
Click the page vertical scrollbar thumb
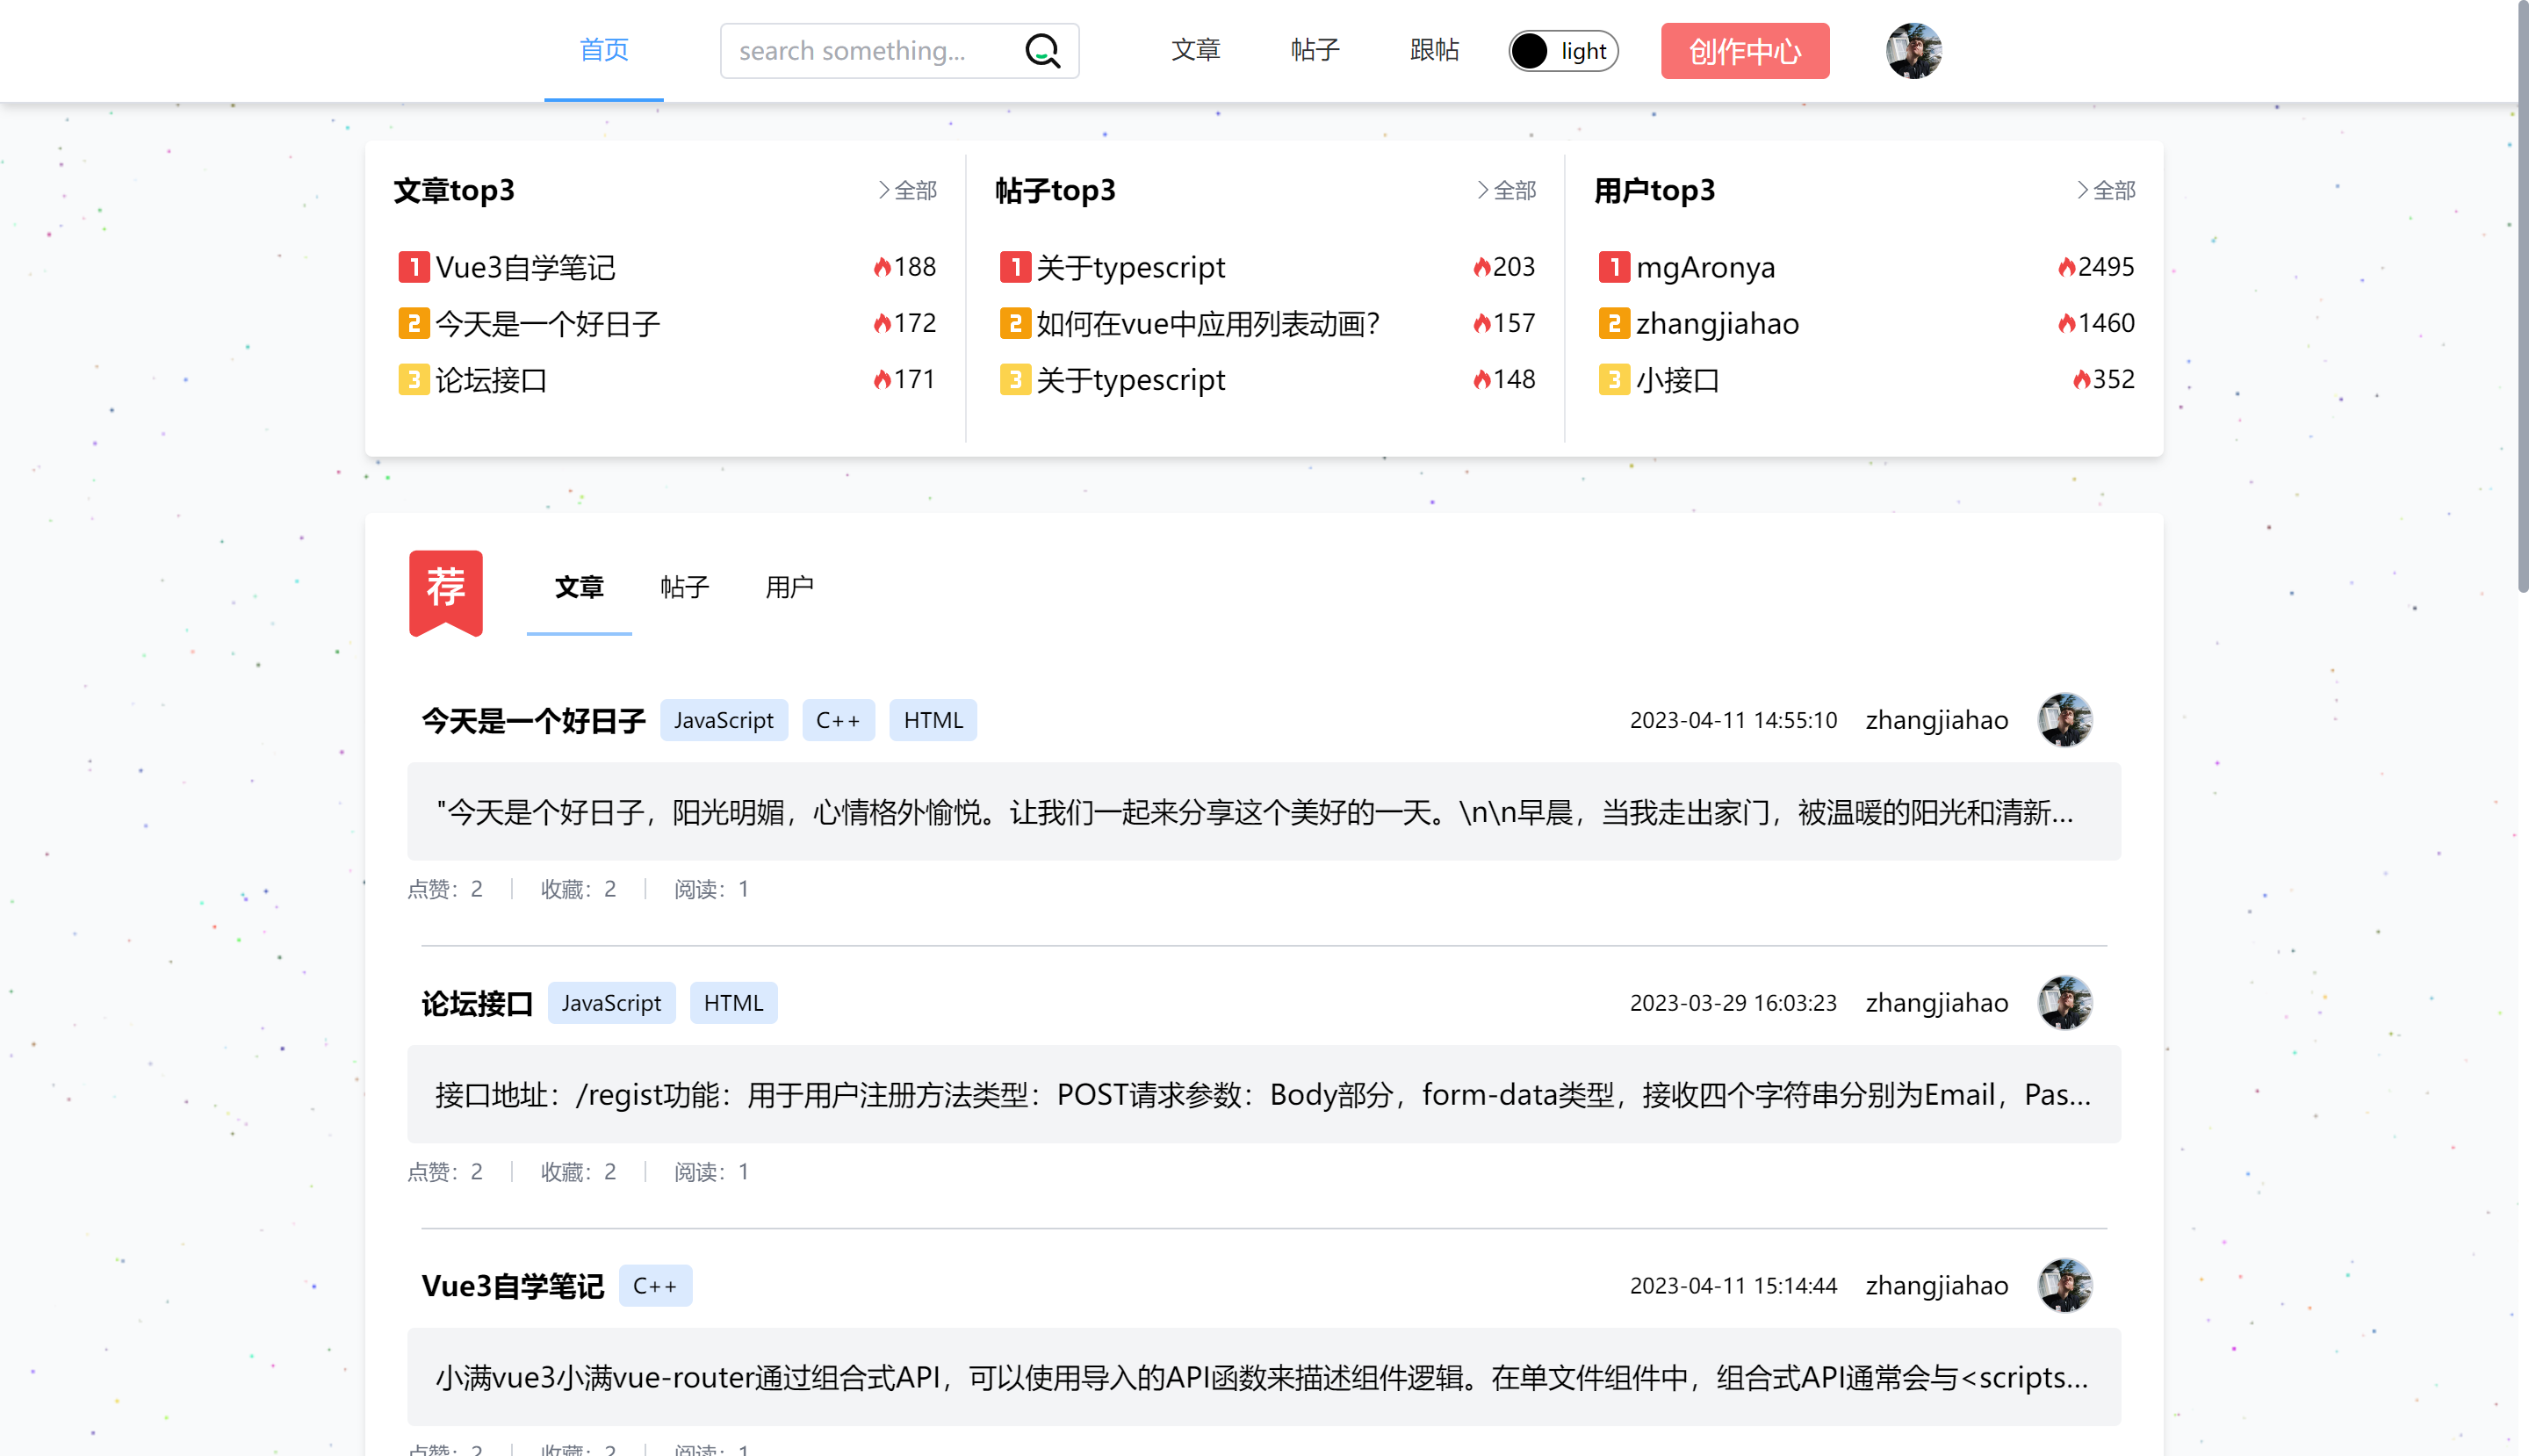tap(2523, 297)
